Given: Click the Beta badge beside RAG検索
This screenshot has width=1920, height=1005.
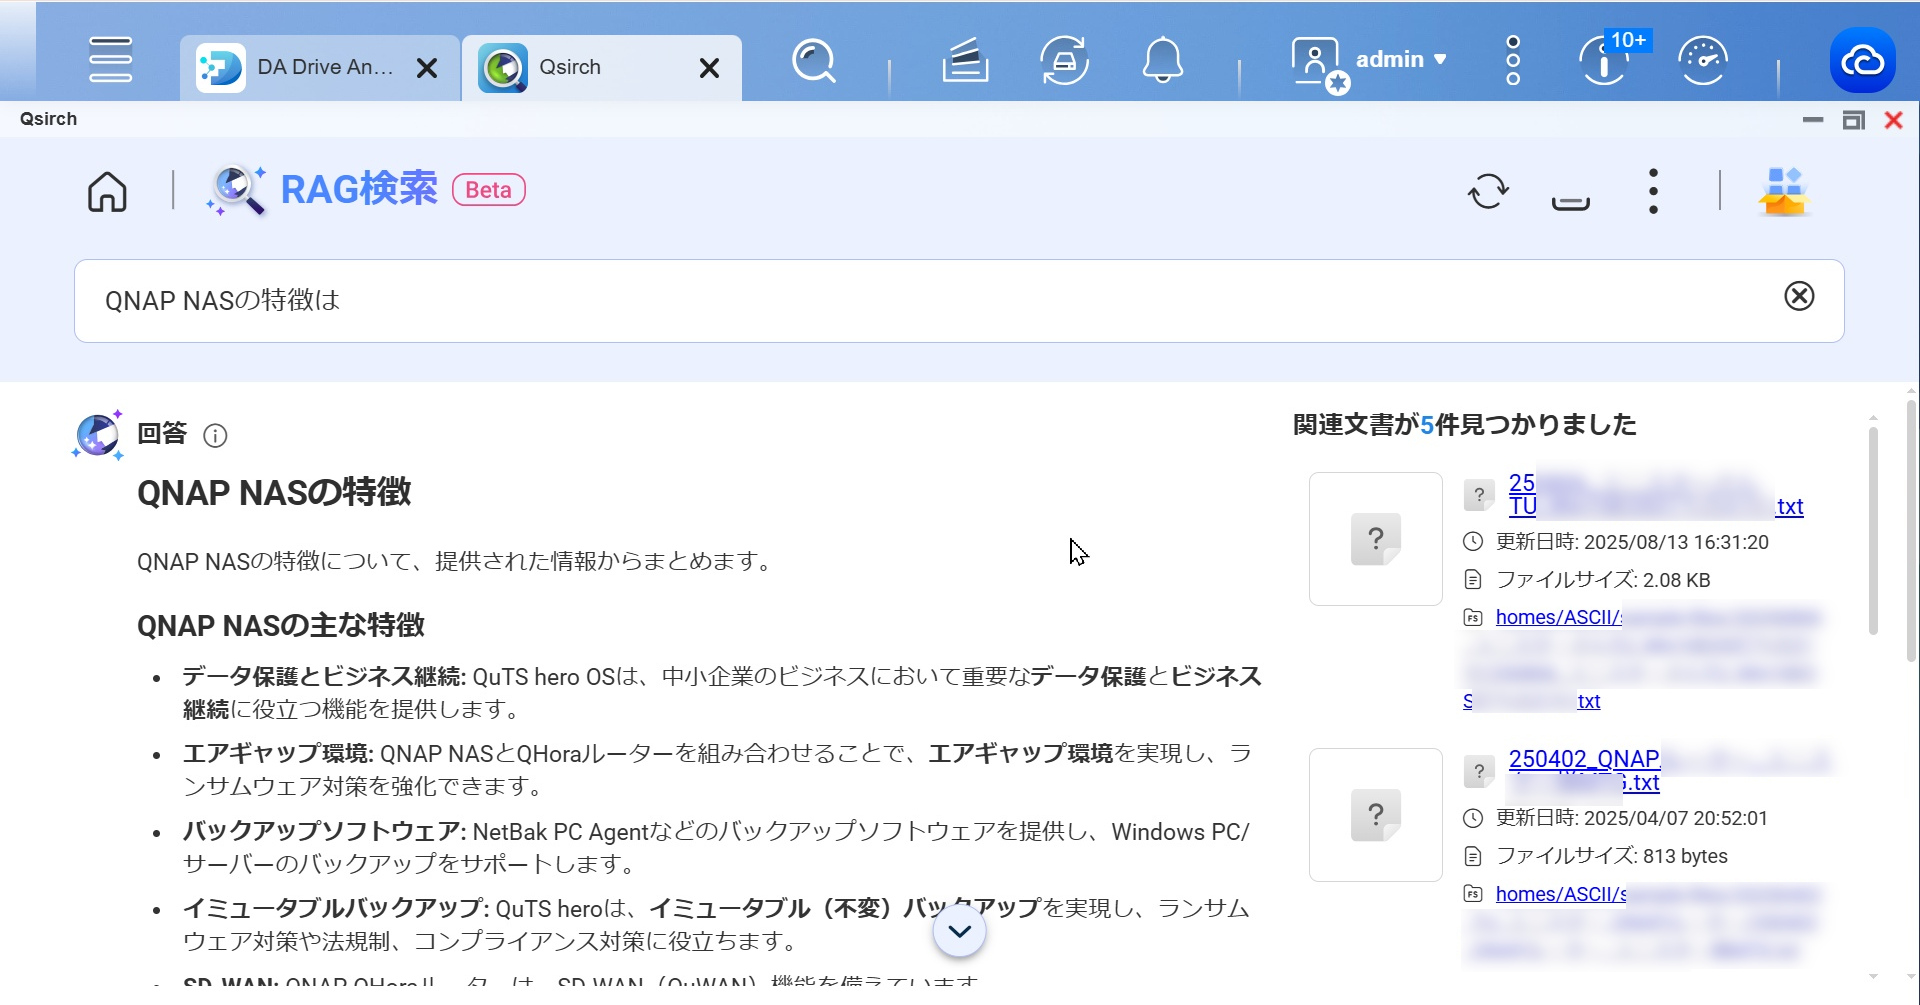Looking at the screenshot, I should (489, 190).
